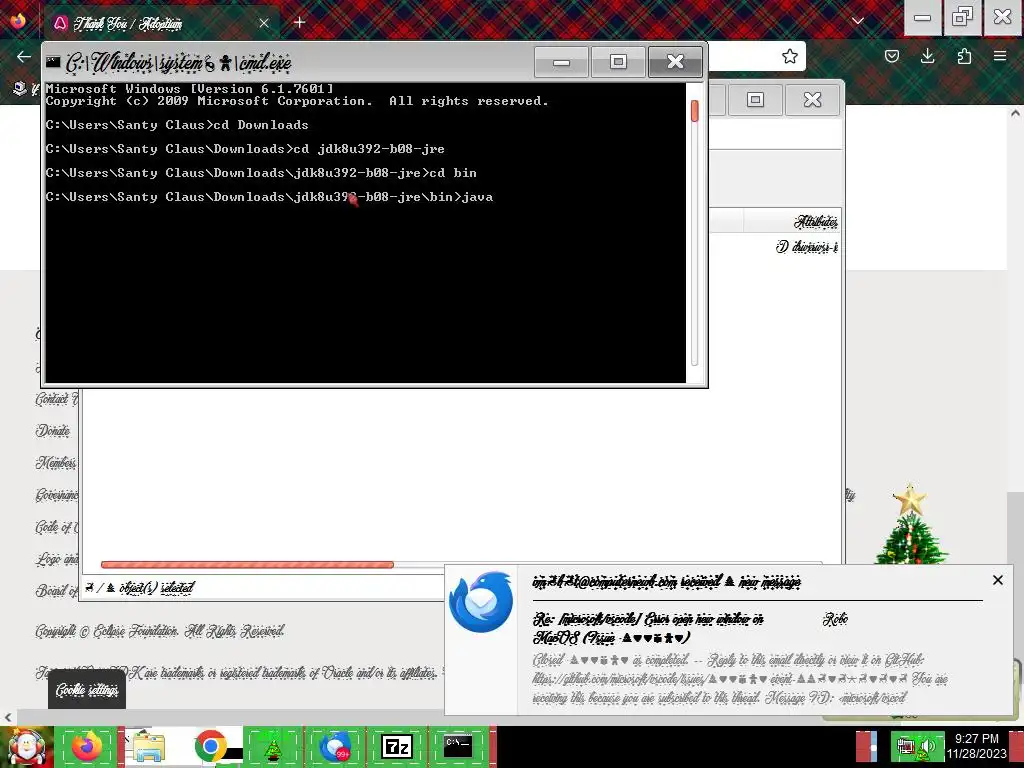The height and width of the screenshot is (768, 1024).
Task: Click the Firefox logo at top-left corner
Action: (18, 22)
